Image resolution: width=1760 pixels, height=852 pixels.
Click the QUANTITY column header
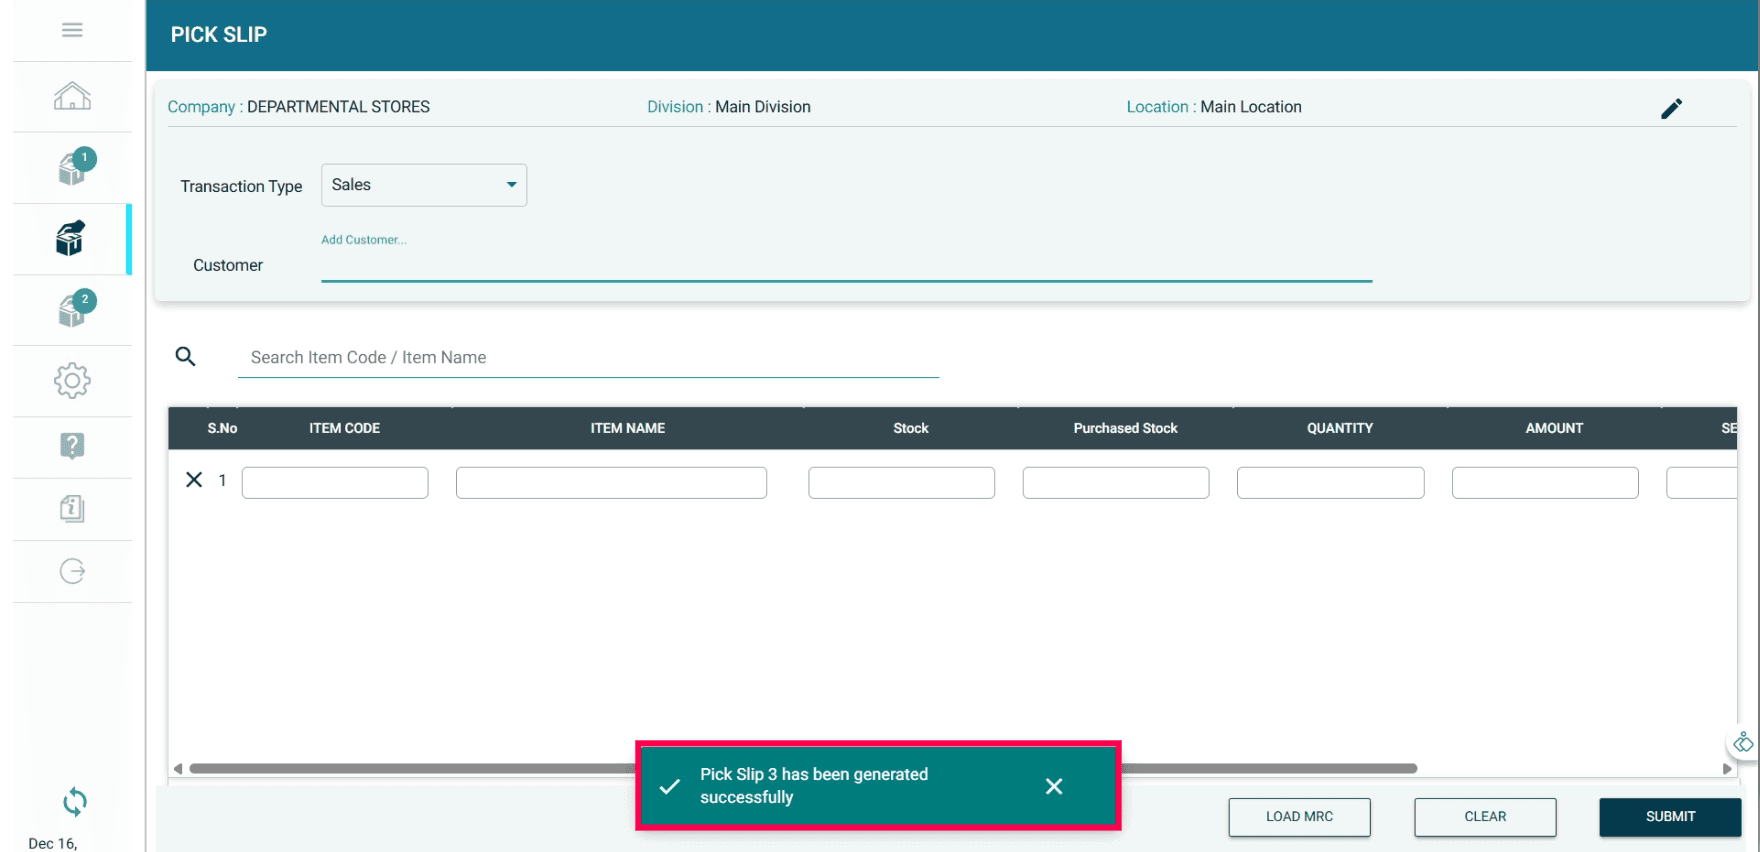[x=1340, y=428]
